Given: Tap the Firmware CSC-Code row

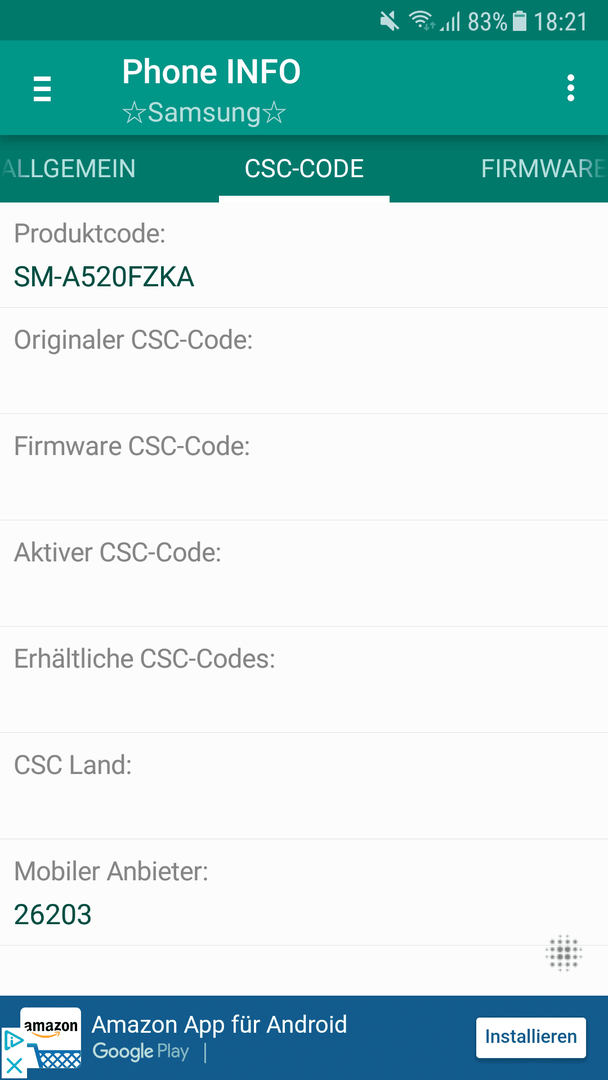Looking at the screenshot, I should [x=304, y=467].
